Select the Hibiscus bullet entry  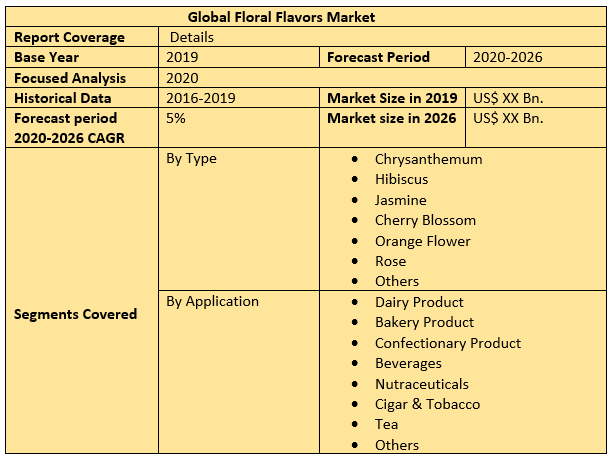click(401, 179)
